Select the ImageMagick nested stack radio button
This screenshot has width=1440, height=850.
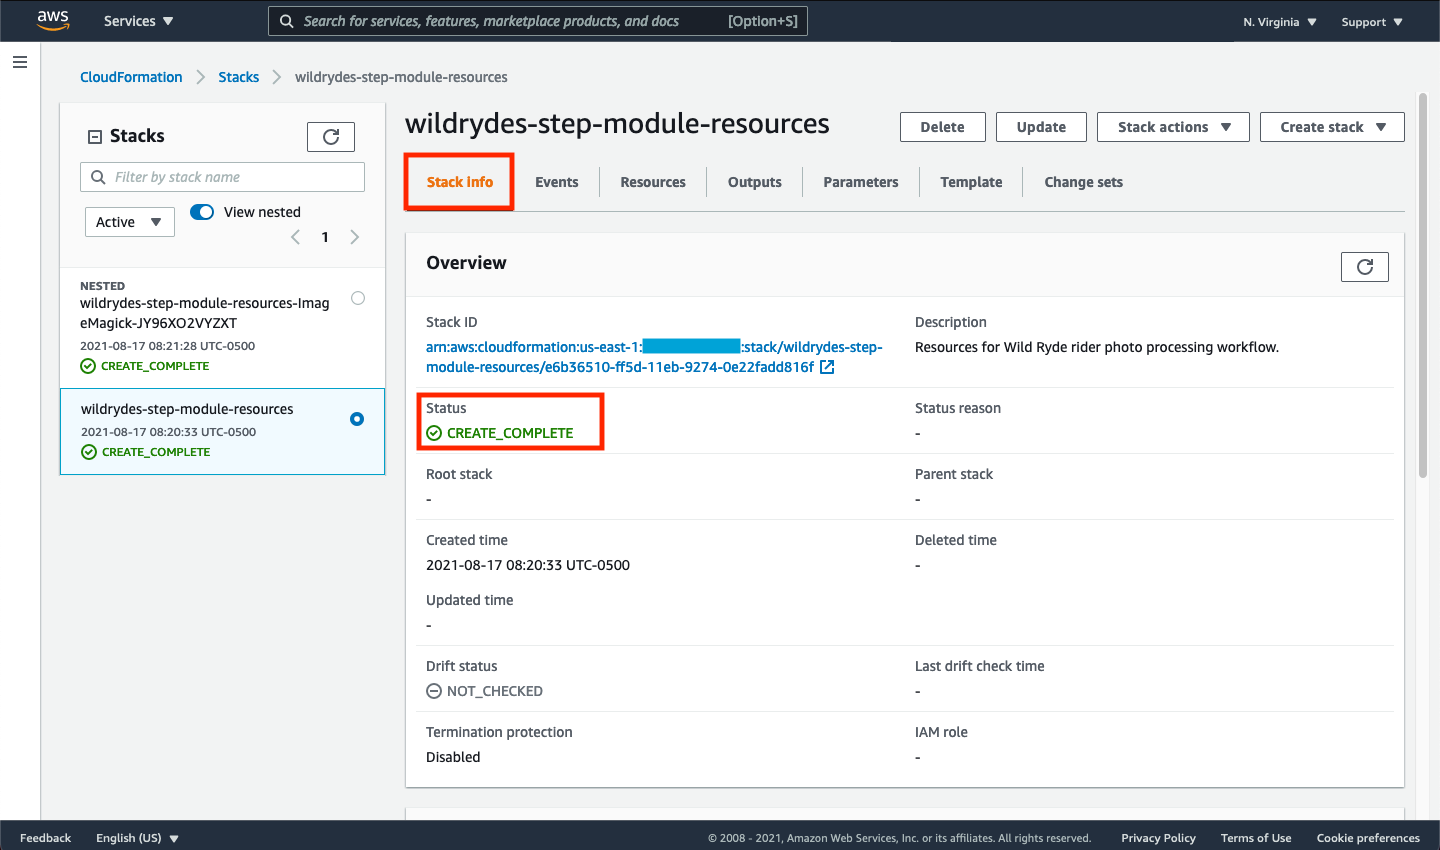coord(358,298)
